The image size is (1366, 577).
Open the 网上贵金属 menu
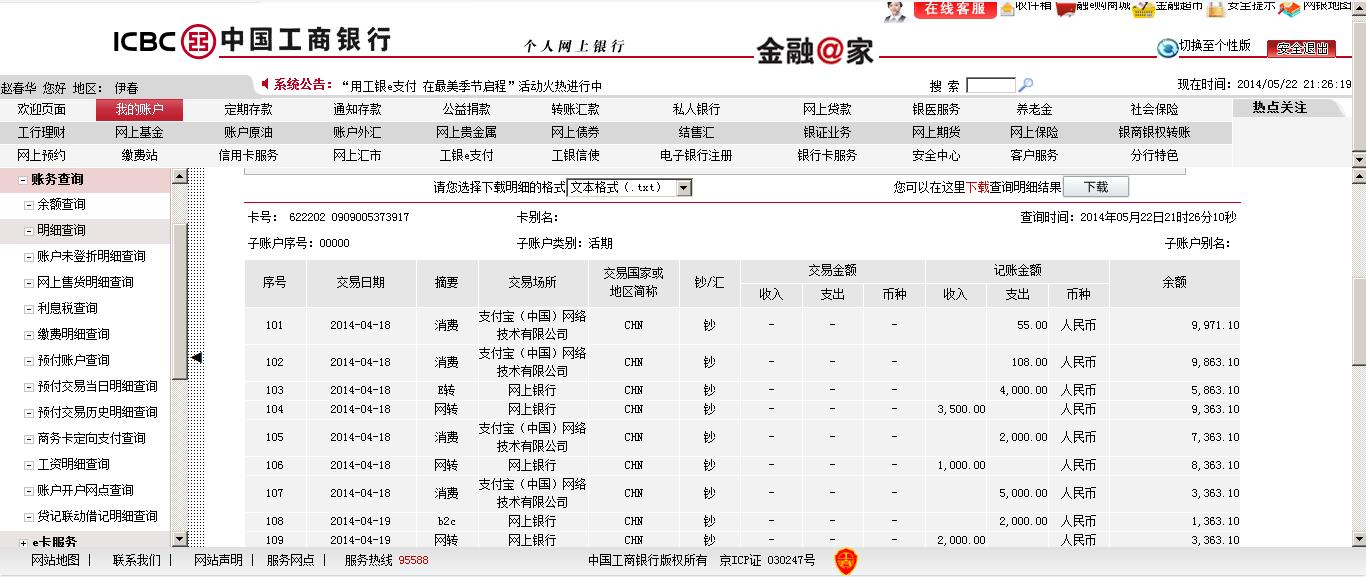[466, 132]
